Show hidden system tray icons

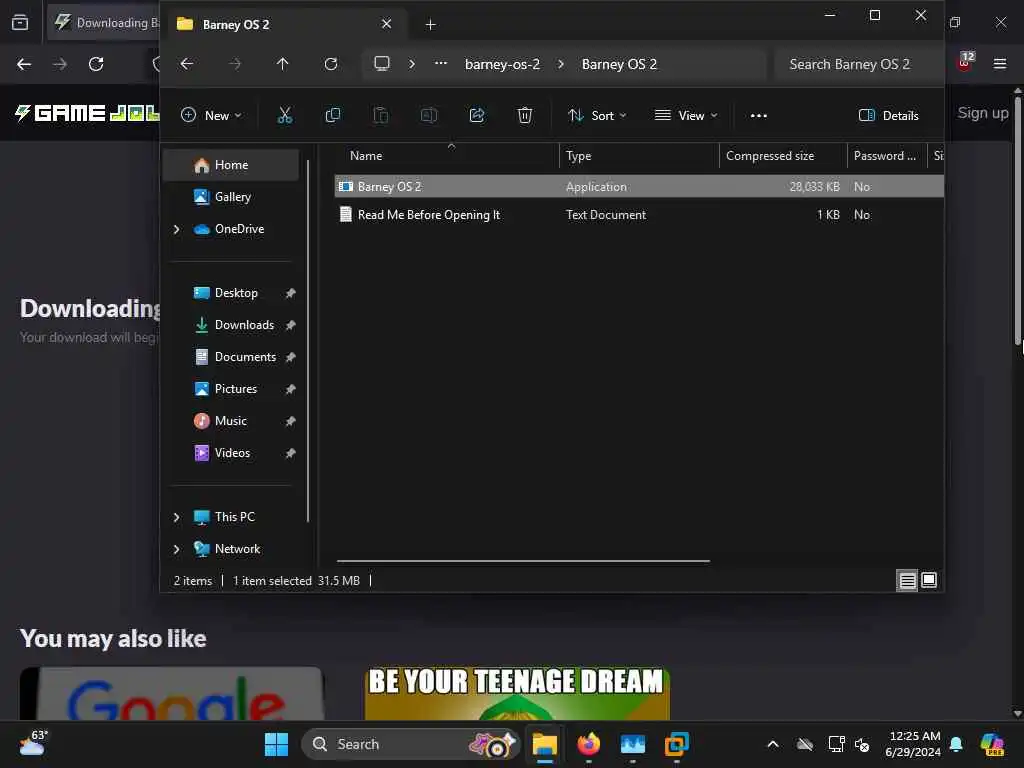pyautogui.click(x=773, y=744)
